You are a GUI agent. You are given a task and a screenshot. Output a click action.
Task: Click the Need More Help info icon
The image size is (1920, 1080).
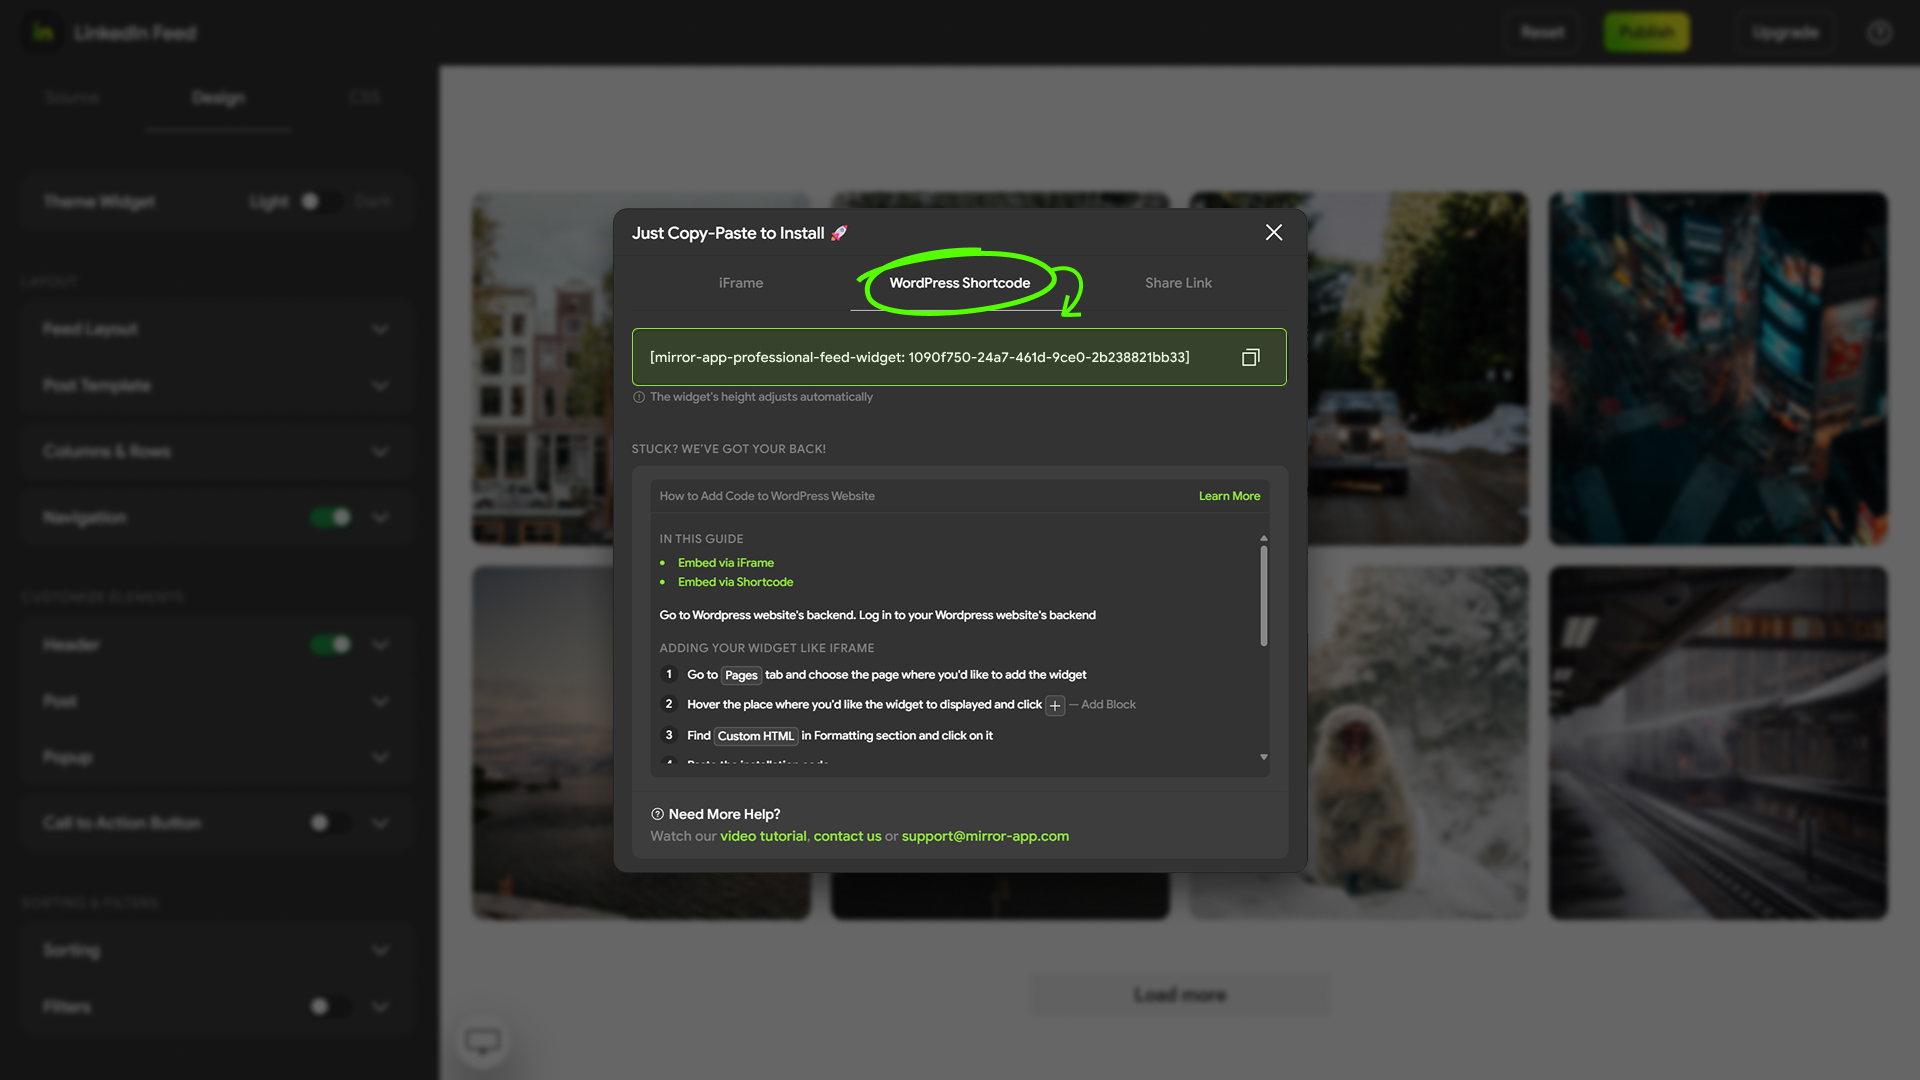coord(656,814)
